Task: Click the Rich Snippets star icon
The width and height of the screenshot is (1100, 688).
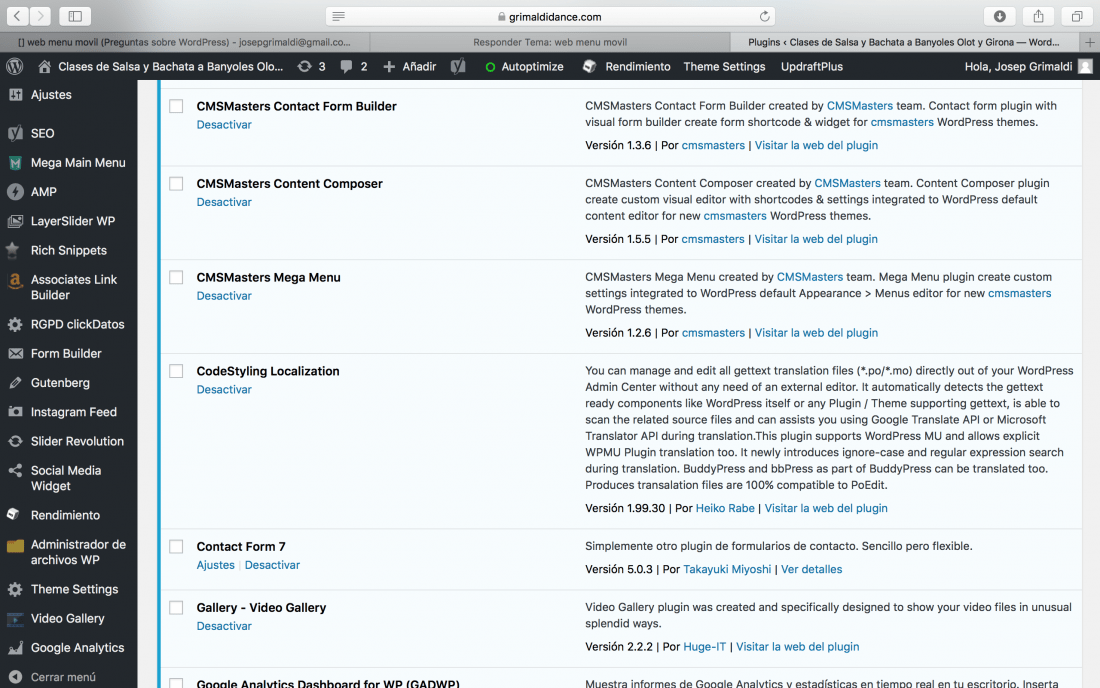Action: 13,250
